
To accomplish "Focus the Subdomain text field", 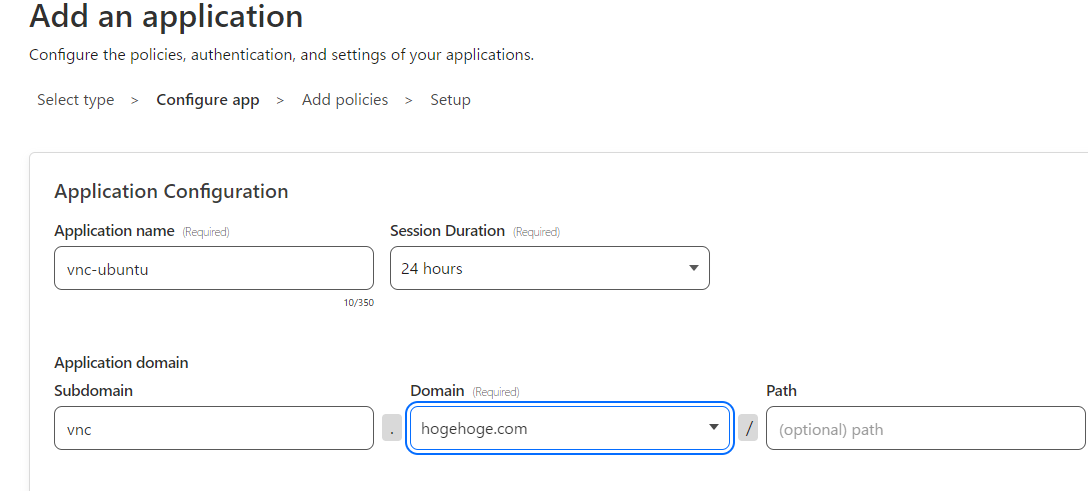I will [x=214, y=428].
